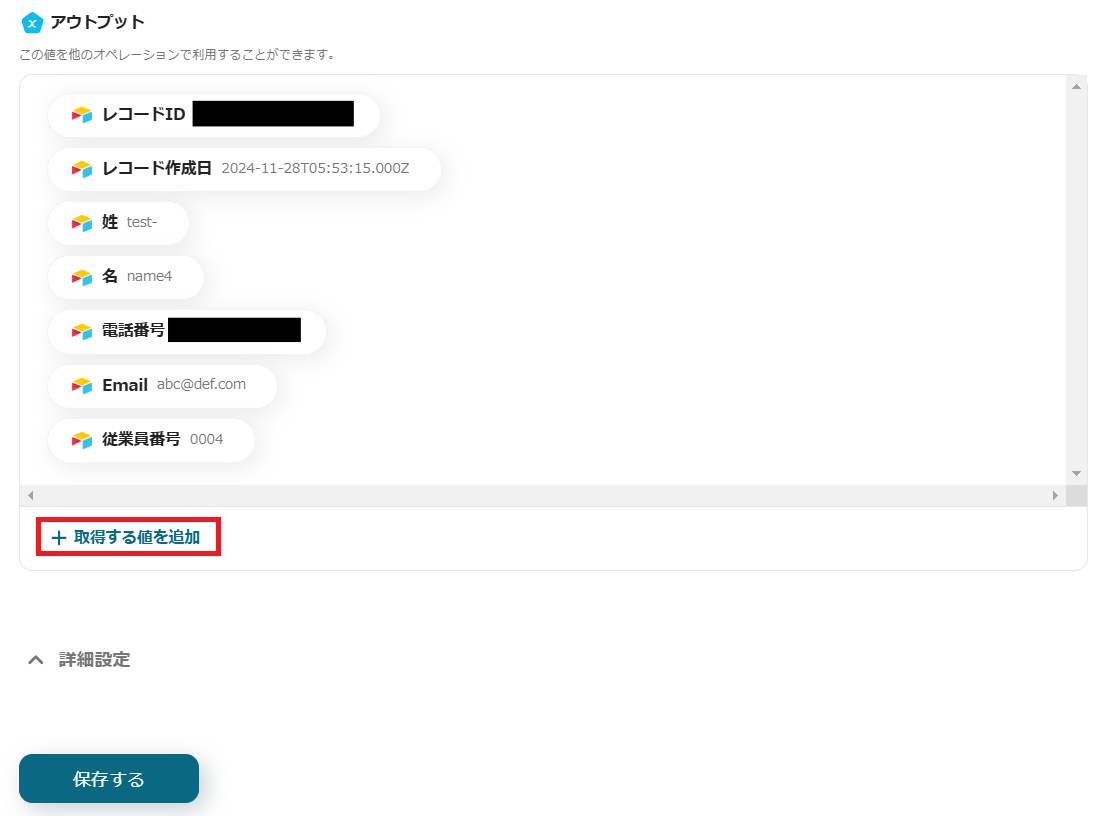Click the Airtable icon beside 従業員番号
Screen dimensions: 1107x816
tap(82, 440)
